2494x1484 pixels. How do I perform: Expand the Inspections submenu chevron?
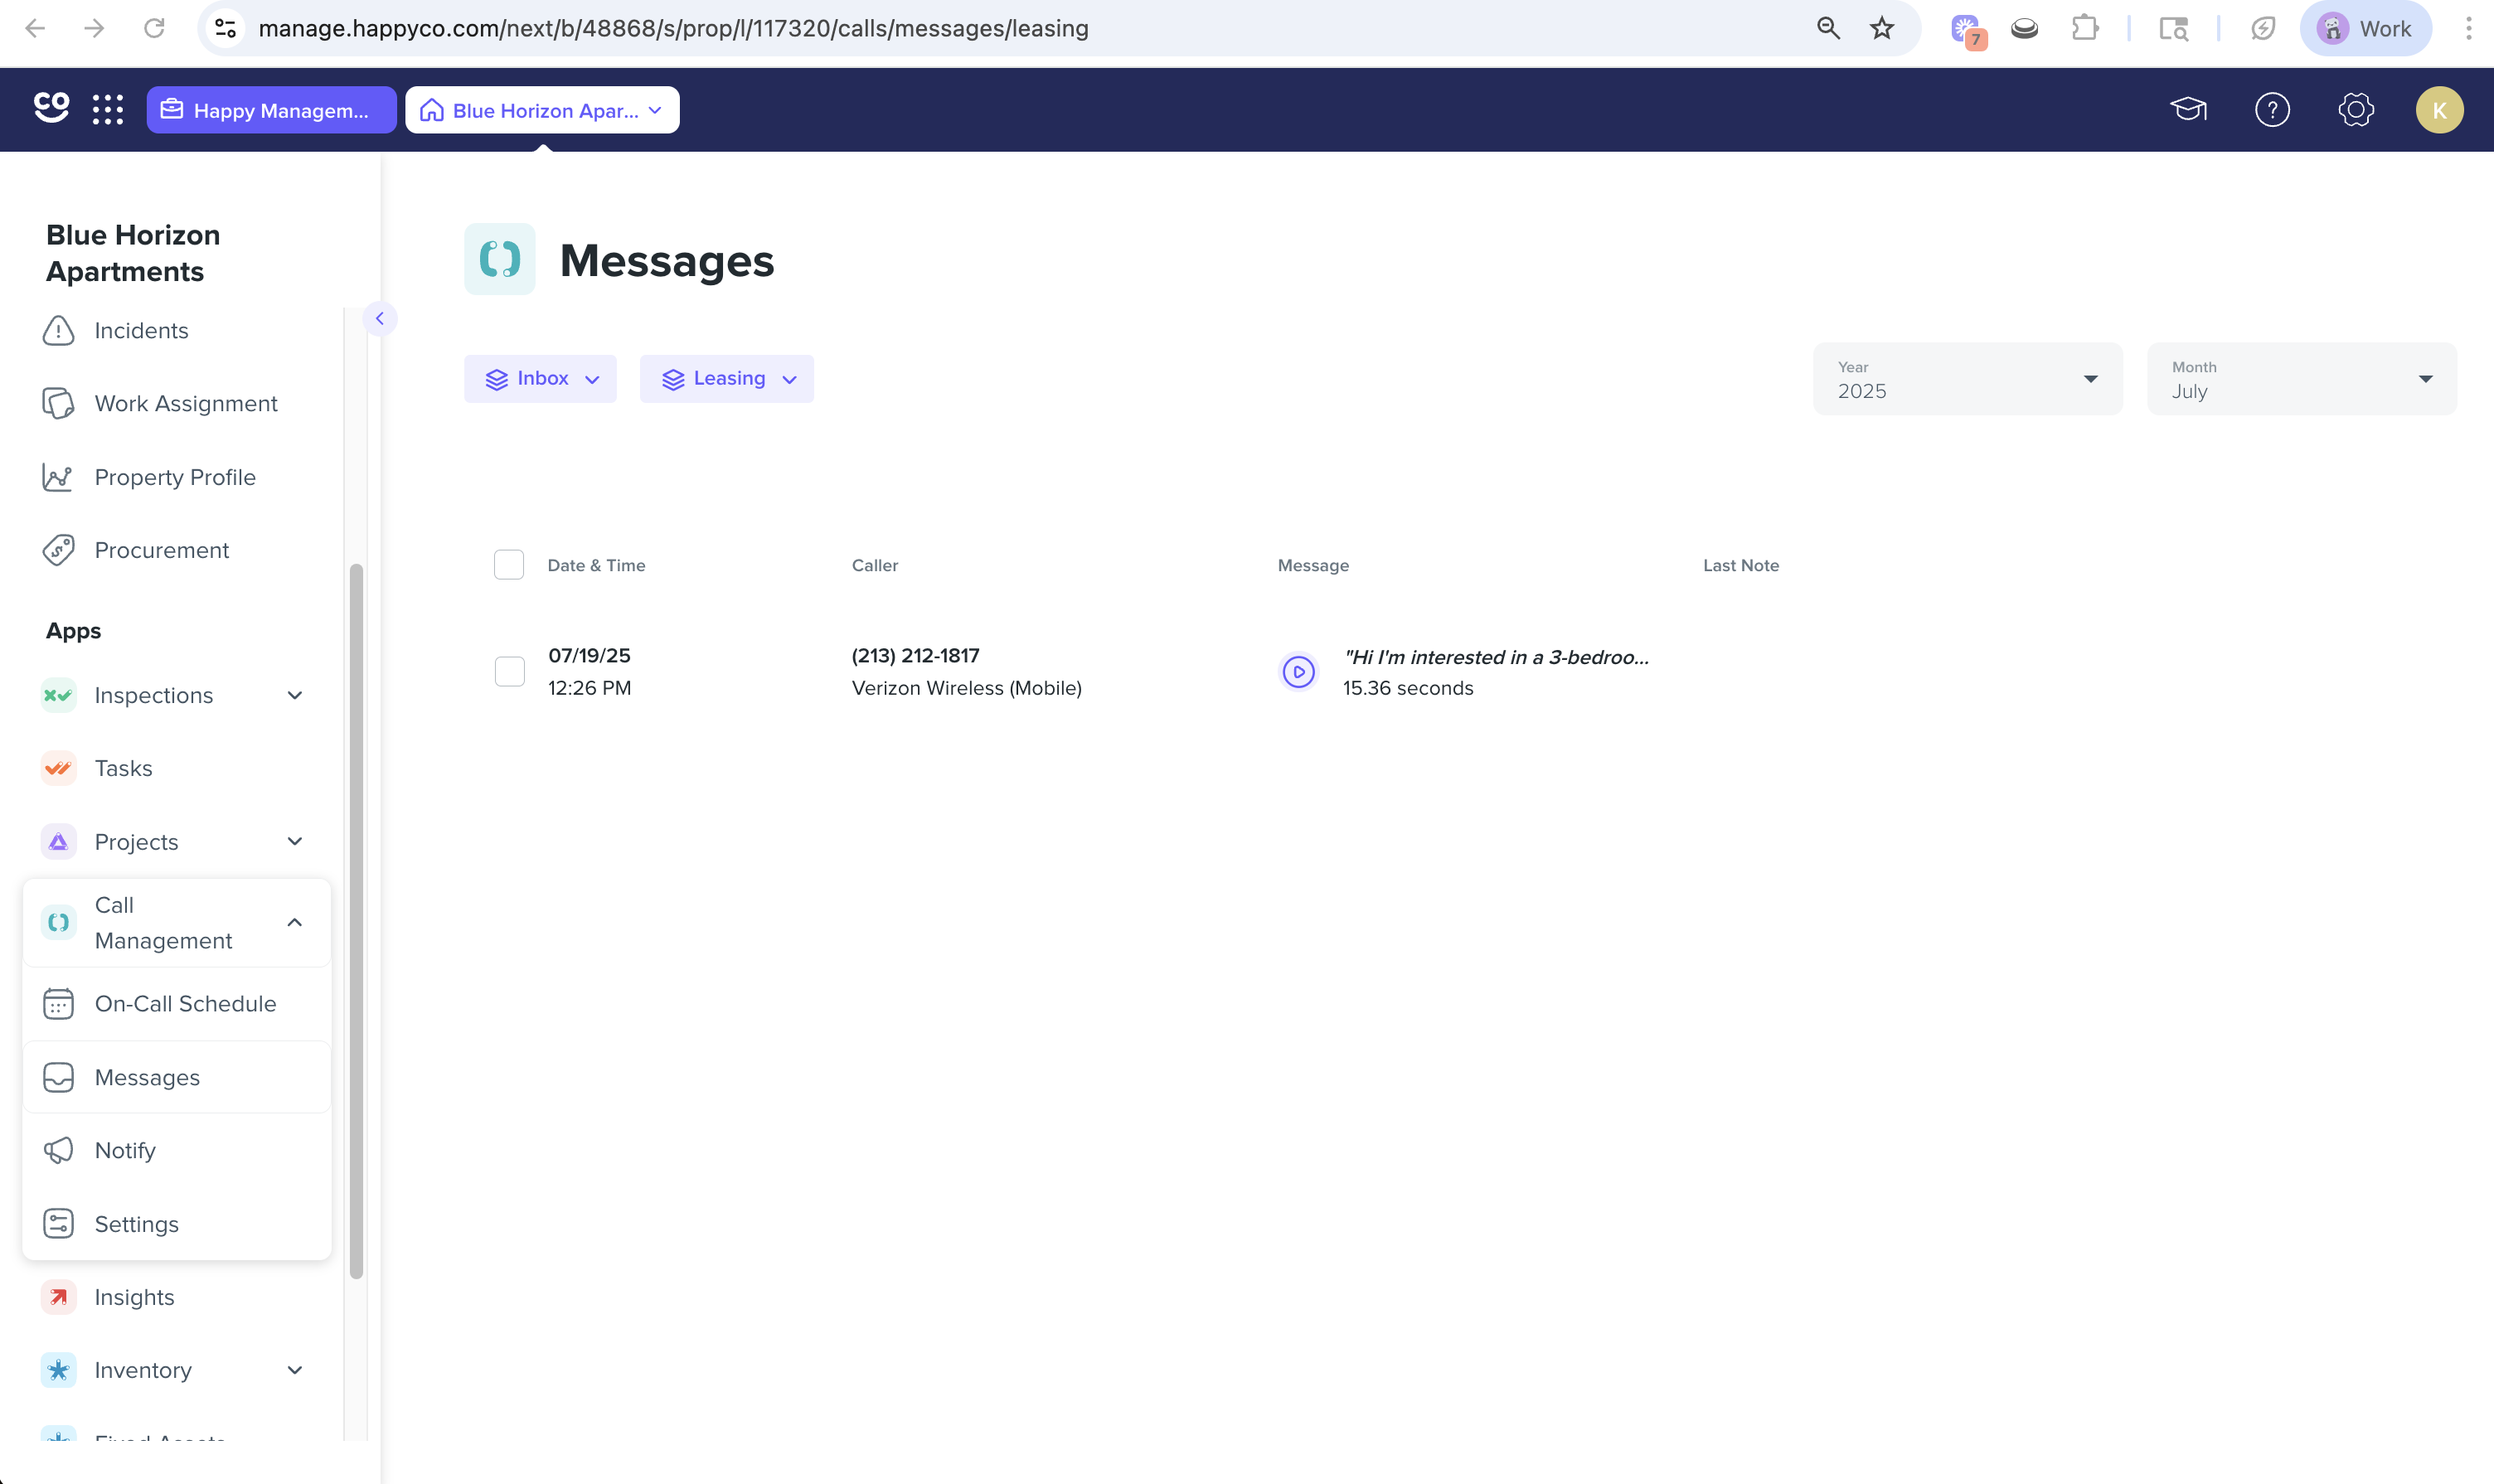295,695
